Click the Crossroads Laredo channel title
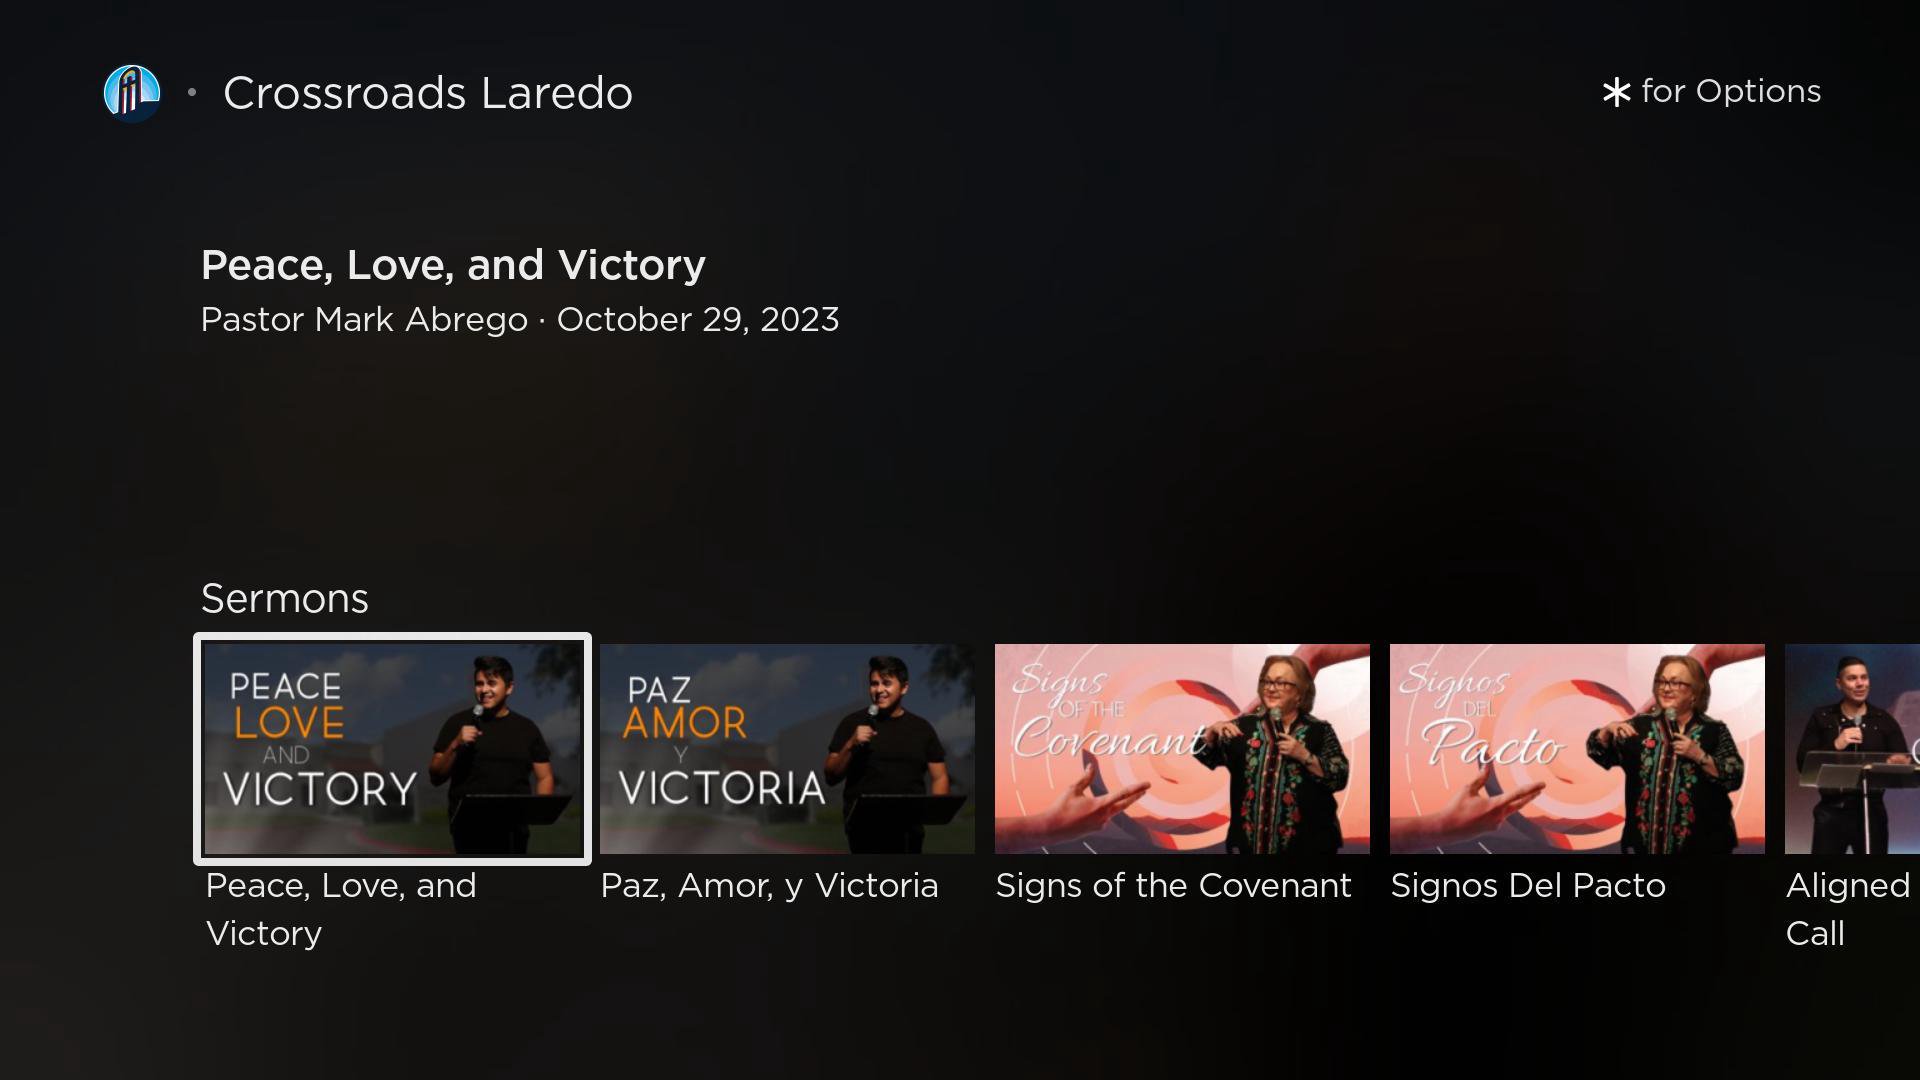This screenshot has height=1080, width=1920. (x=428, y=93)
